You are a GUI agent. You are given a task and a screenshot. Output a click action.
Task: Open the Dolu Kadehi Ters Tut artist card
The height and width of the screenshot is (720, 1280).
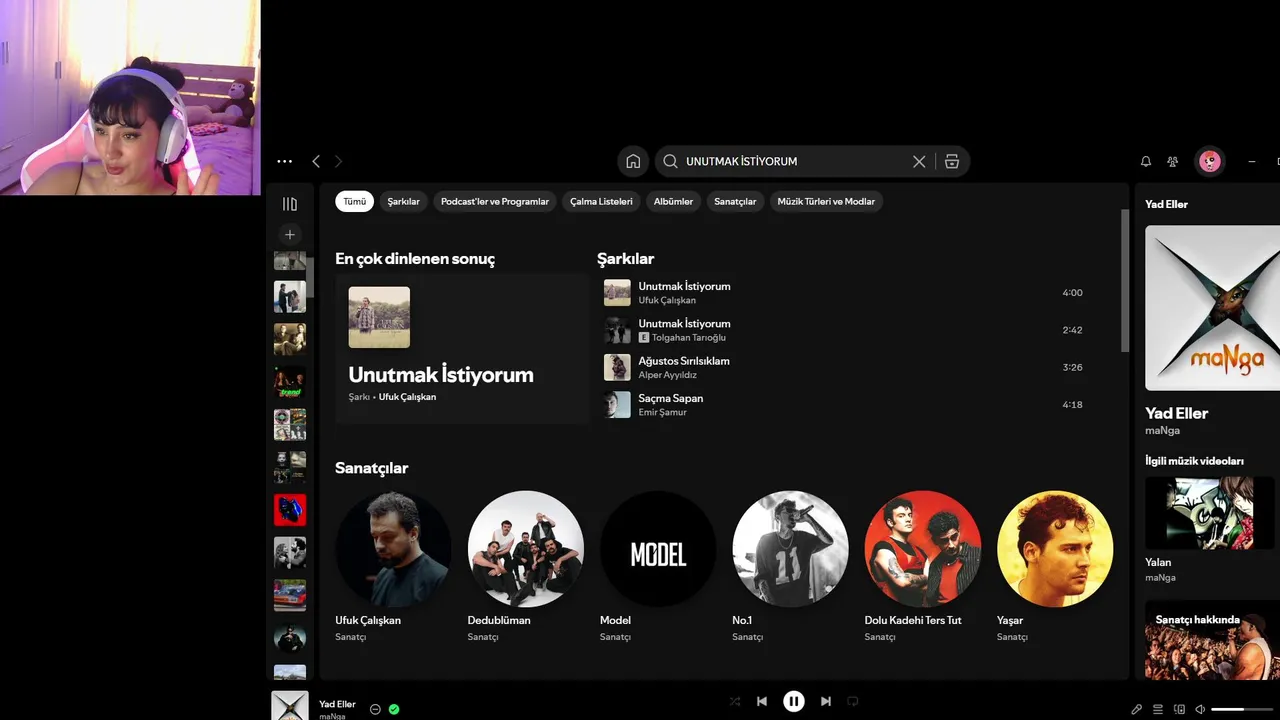tap(922, 566)
